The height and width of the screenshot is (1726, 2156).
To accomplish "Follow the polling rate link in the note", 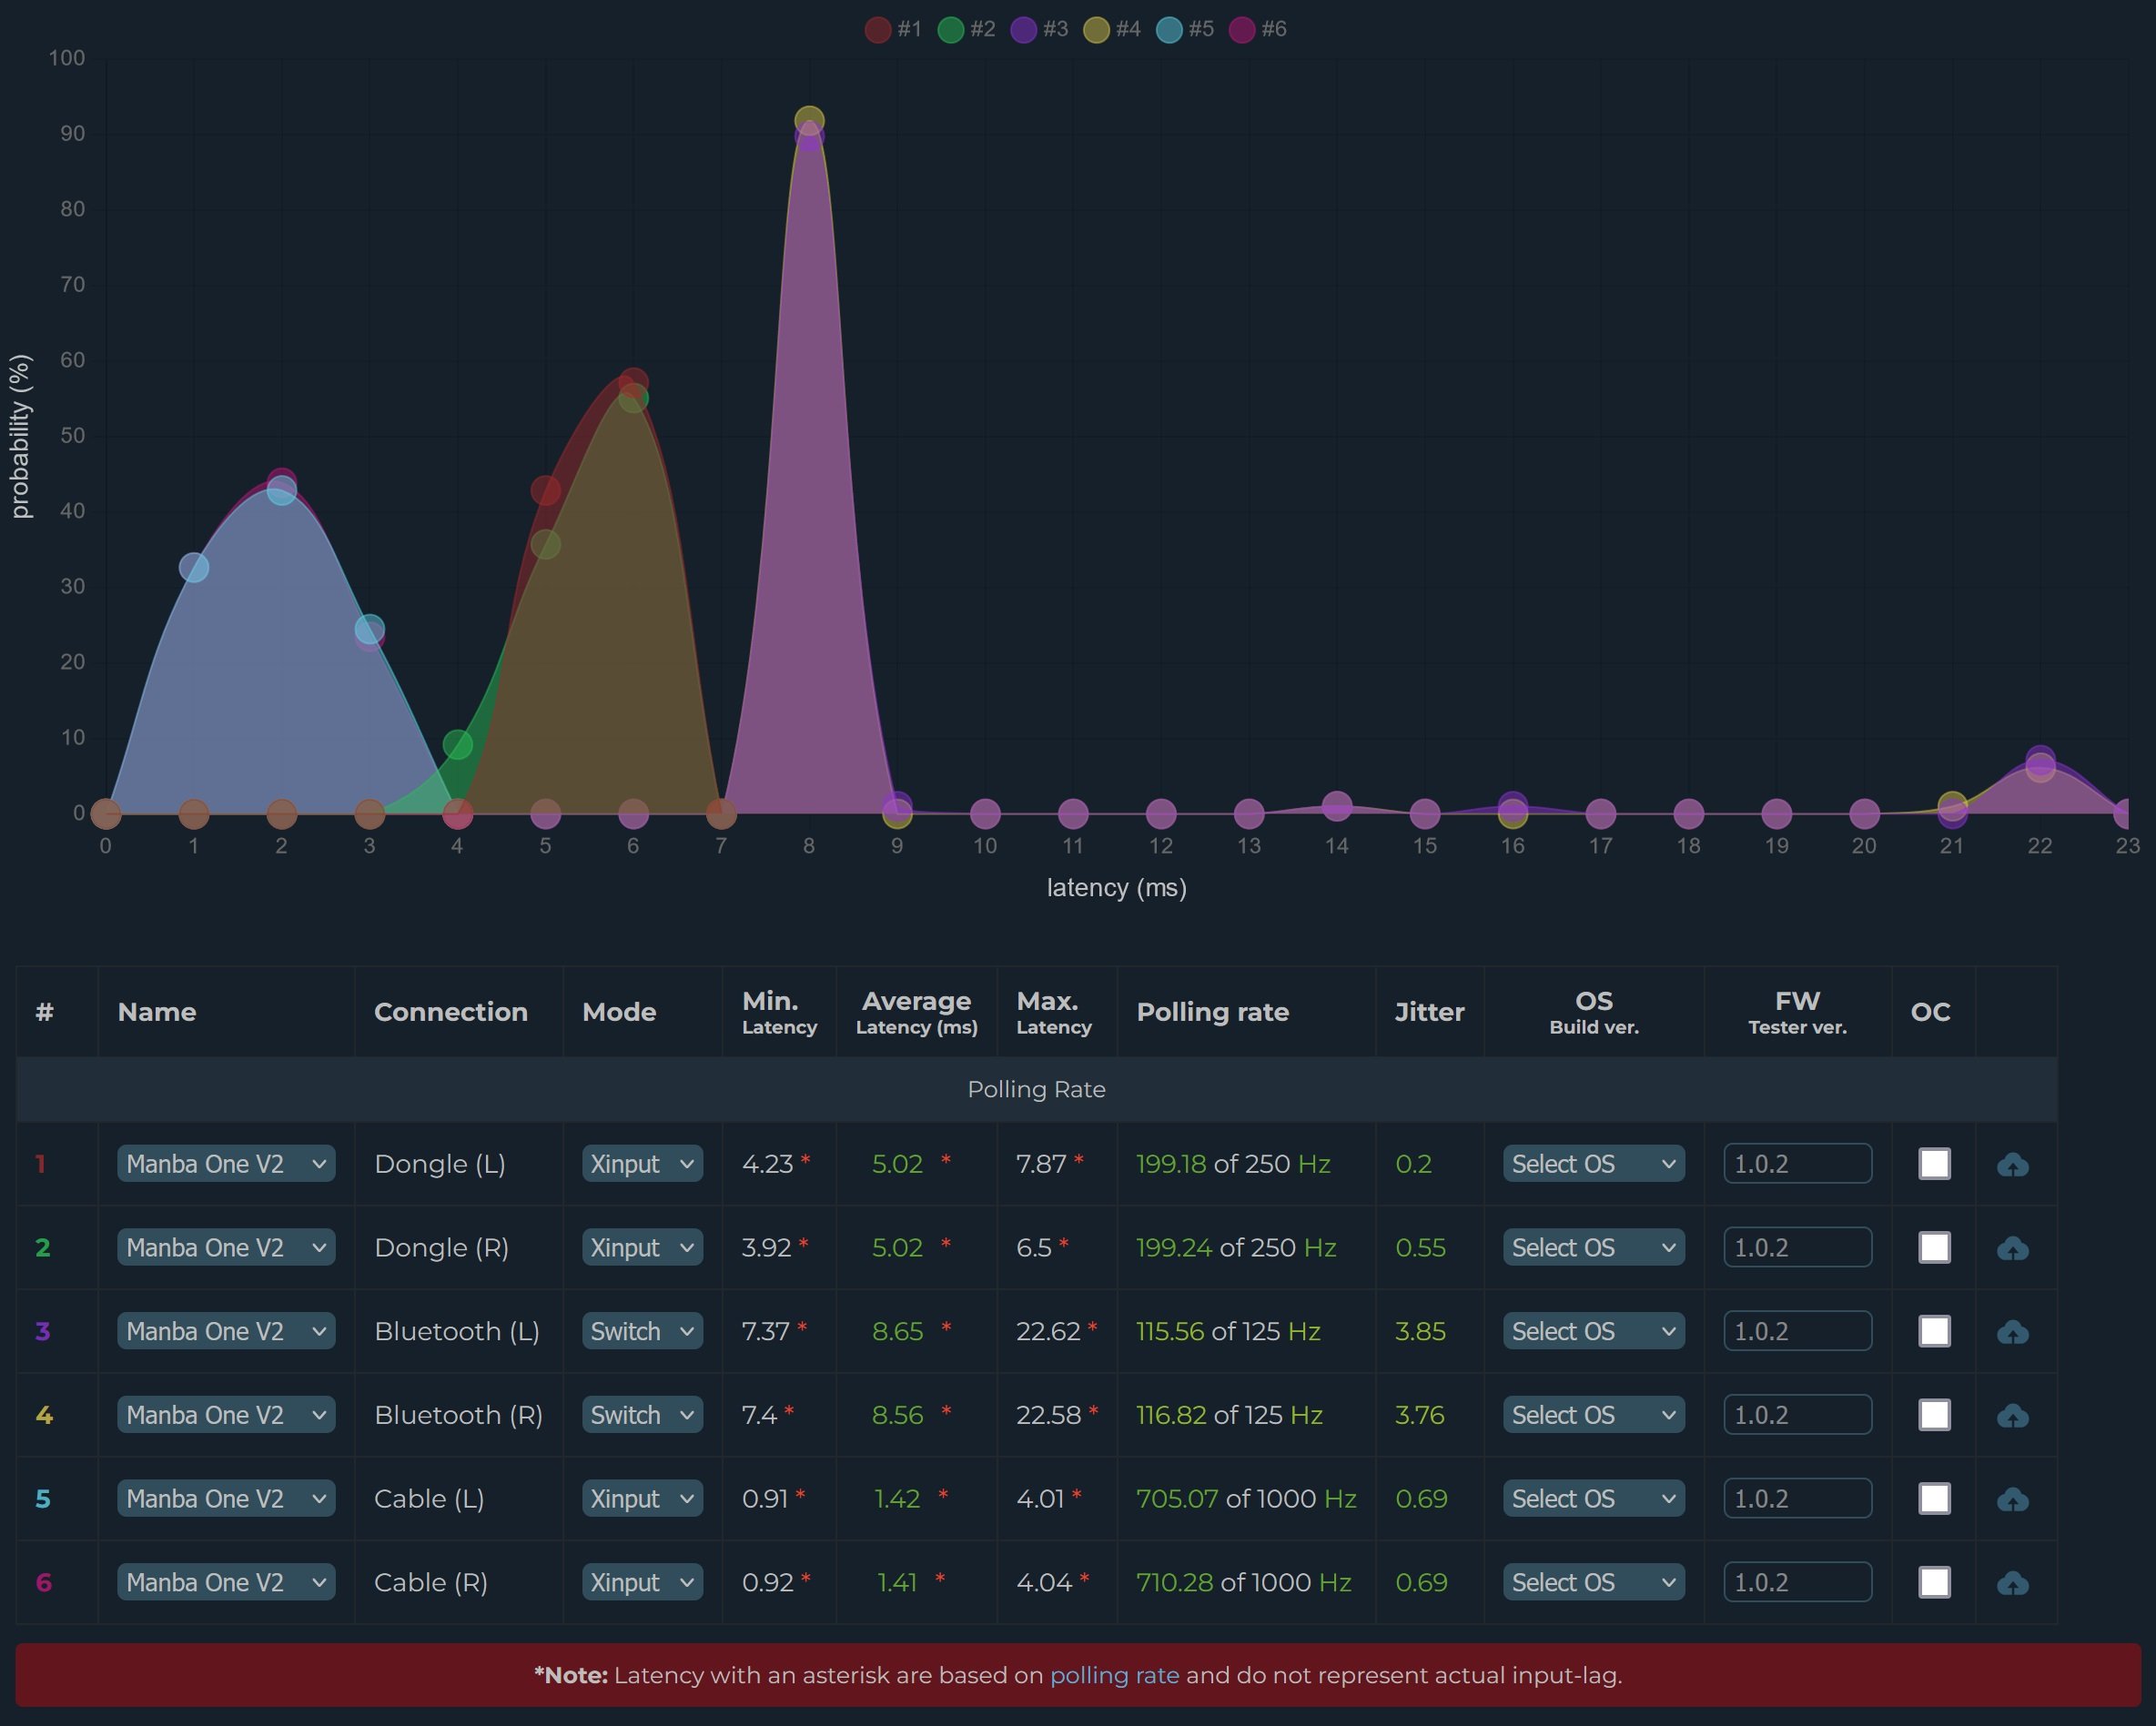I will coord(1114,1675).
